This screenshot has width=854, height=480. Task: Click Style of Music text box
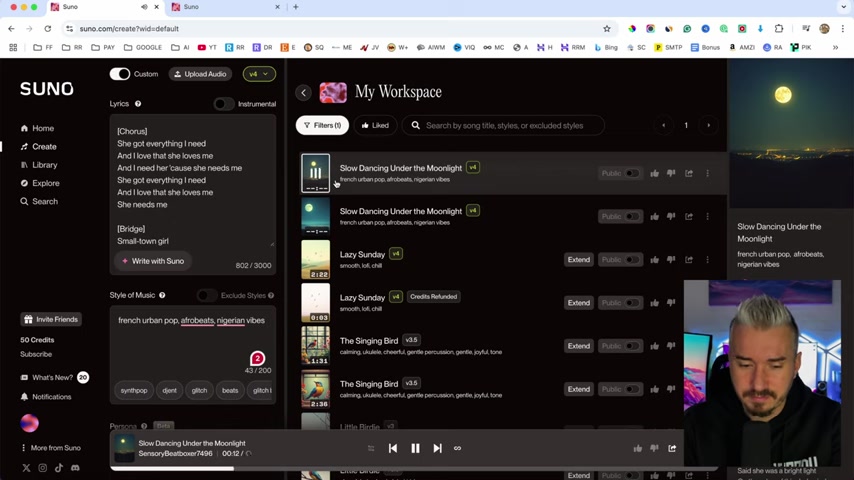pos(193,342)
